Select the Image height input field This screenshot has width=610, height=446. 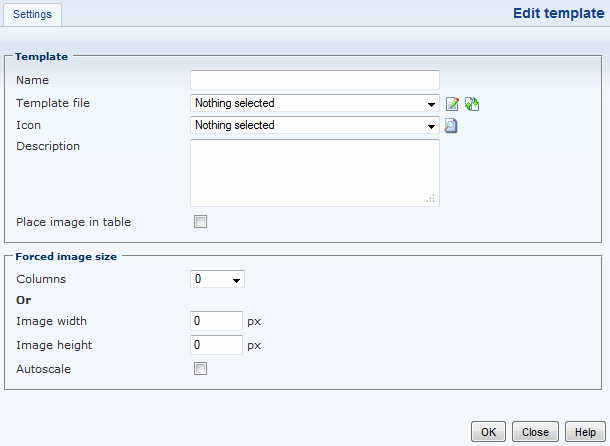pyautogui.click(x=216, y=345)
